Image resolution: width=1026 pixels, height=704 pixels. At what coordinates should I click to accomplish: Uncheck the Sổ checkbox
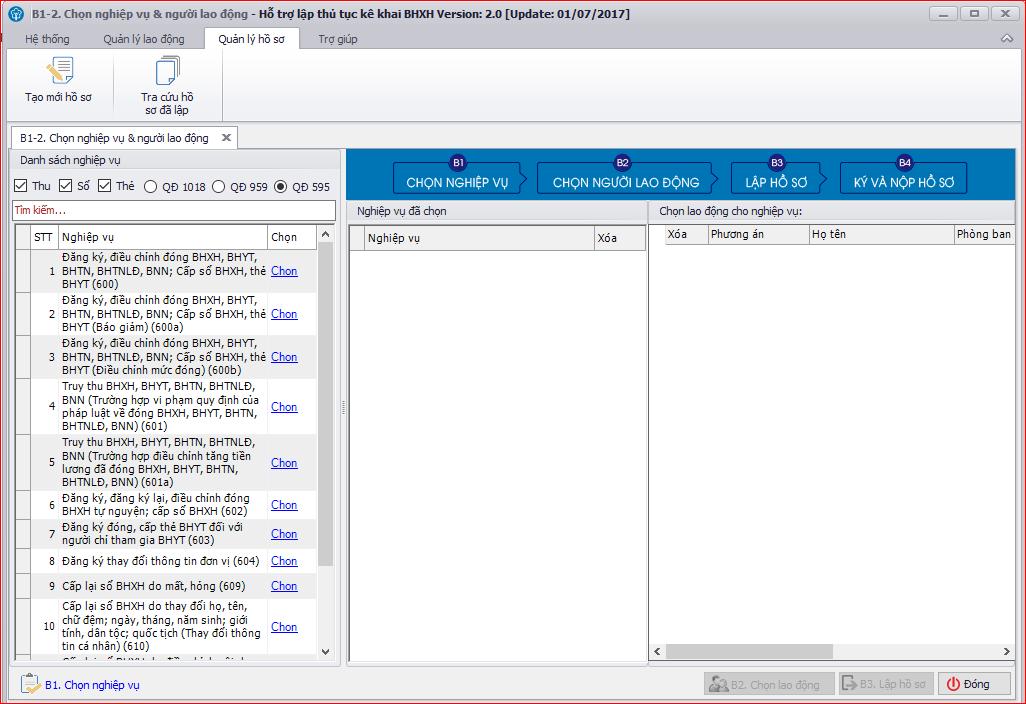[x=66, y=186]
